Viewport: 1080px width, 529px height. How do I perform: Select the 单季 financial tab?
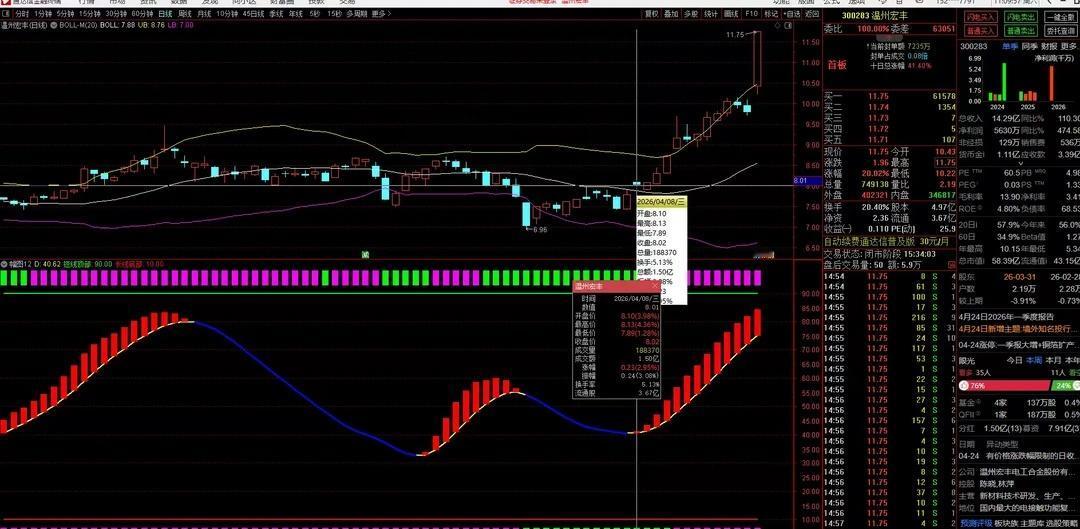tap(1010, 46)
